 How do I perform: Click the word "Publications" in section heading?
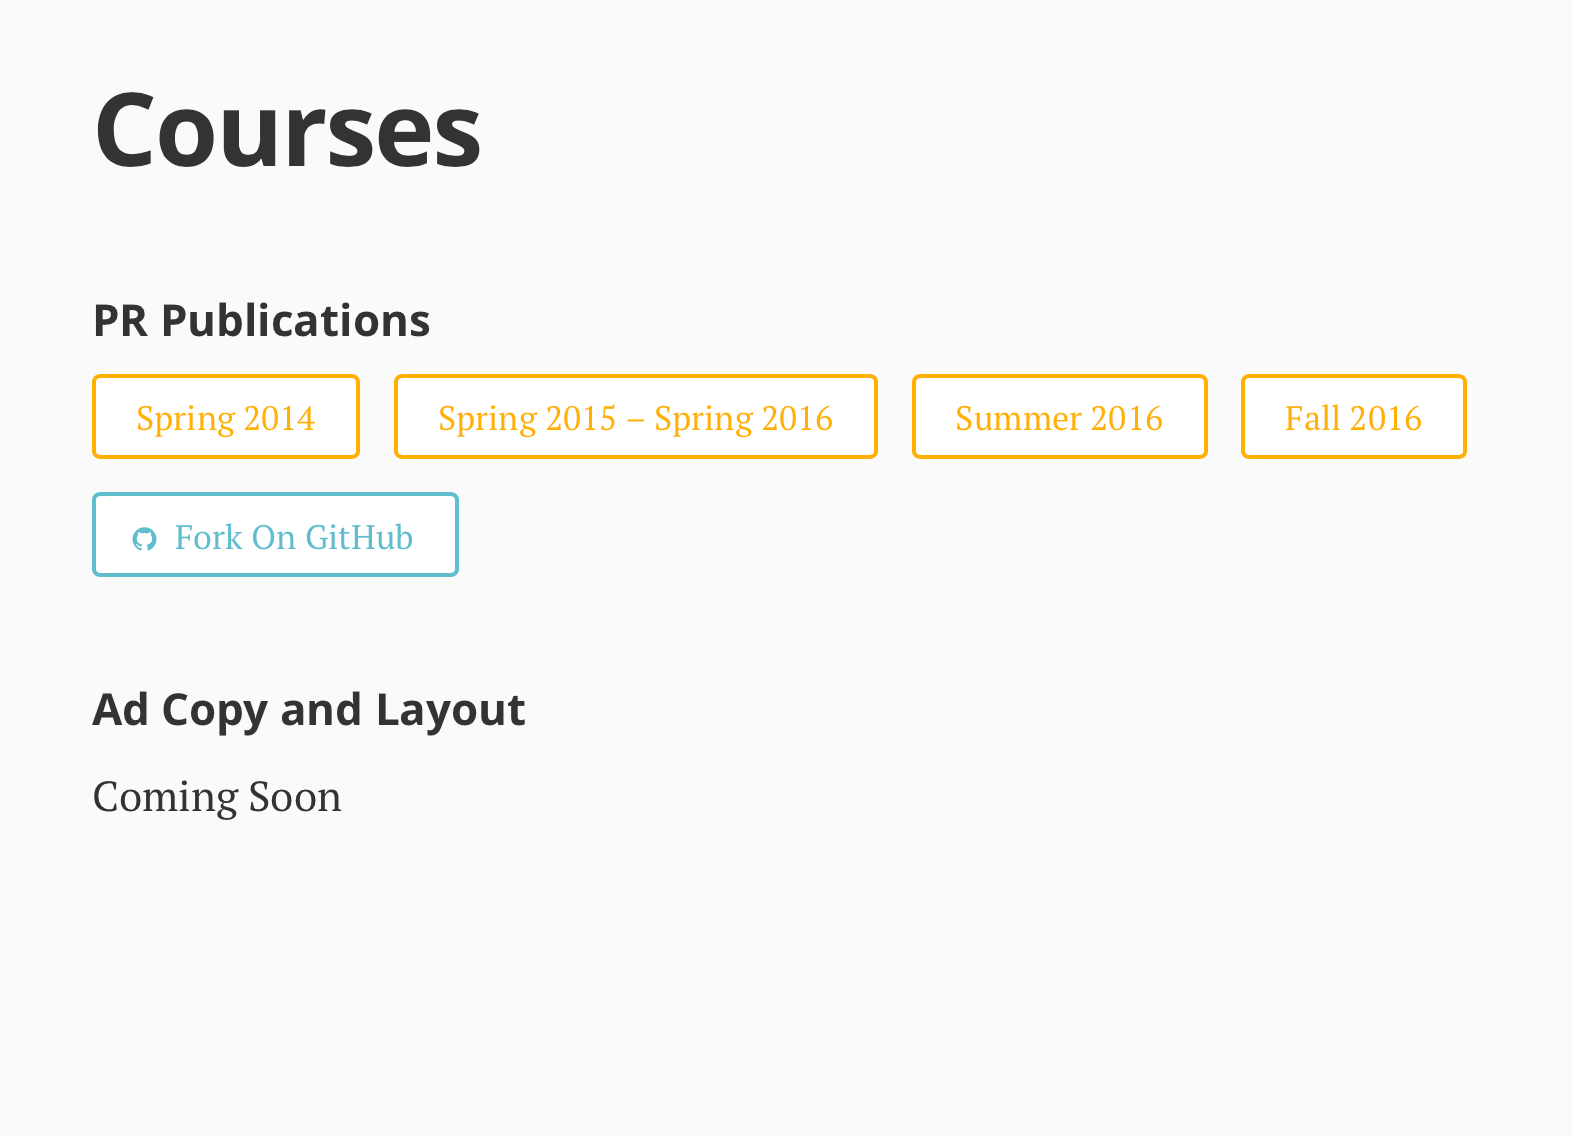[296, 321]
